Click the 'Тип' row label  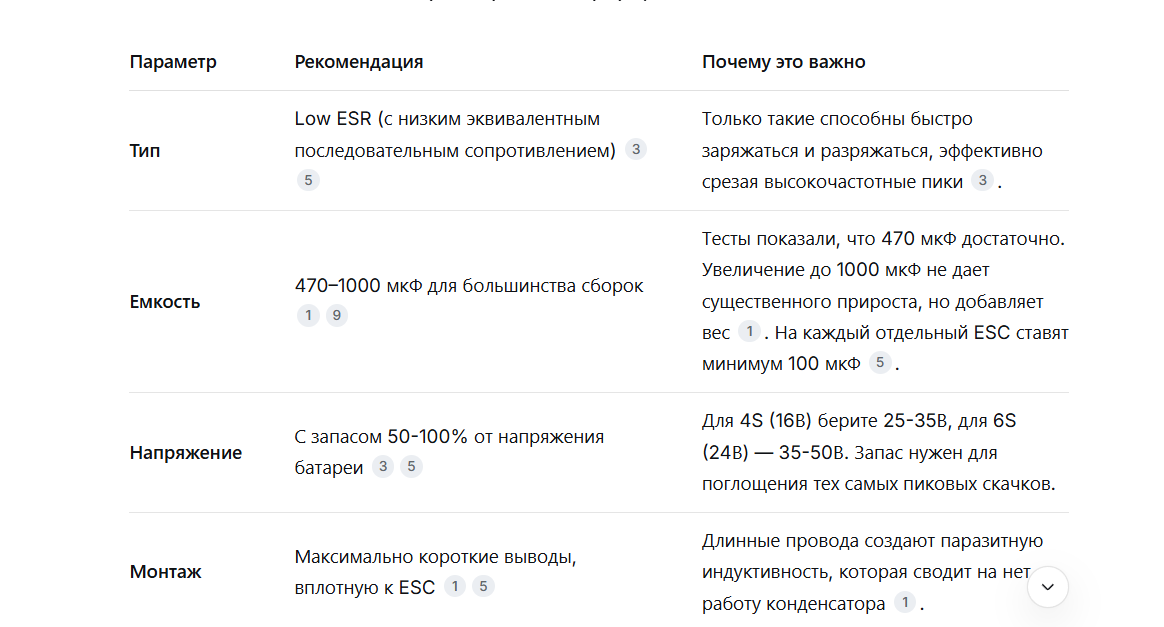pos(145,151)
